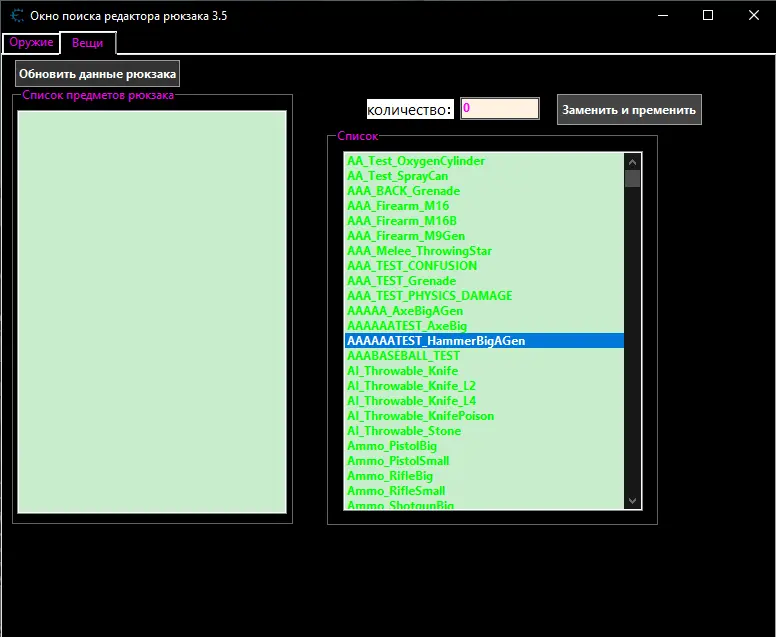Switch to the Оружие tab
Viewport: 776px width, 637px height.
click(x=30, y=43)
